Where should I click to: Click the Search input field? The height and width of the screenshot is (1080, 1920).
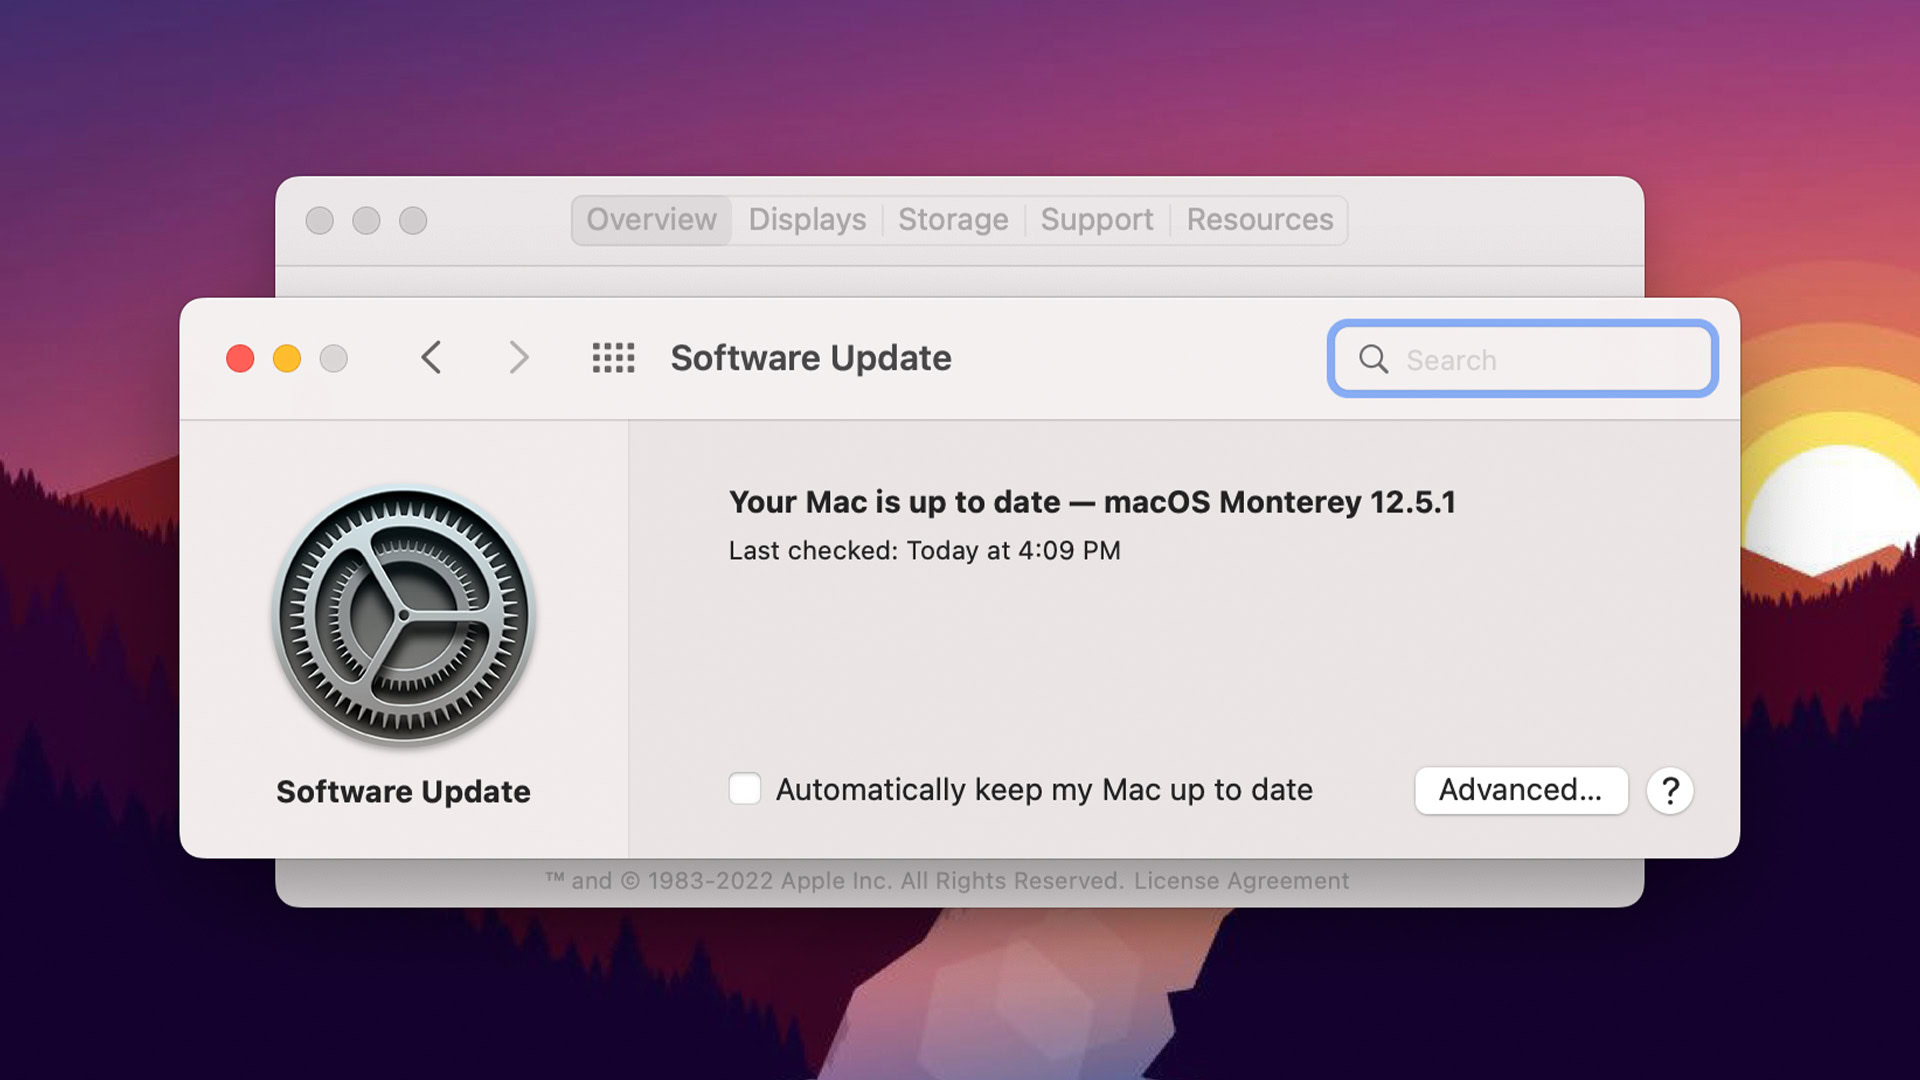(1522, 359)
